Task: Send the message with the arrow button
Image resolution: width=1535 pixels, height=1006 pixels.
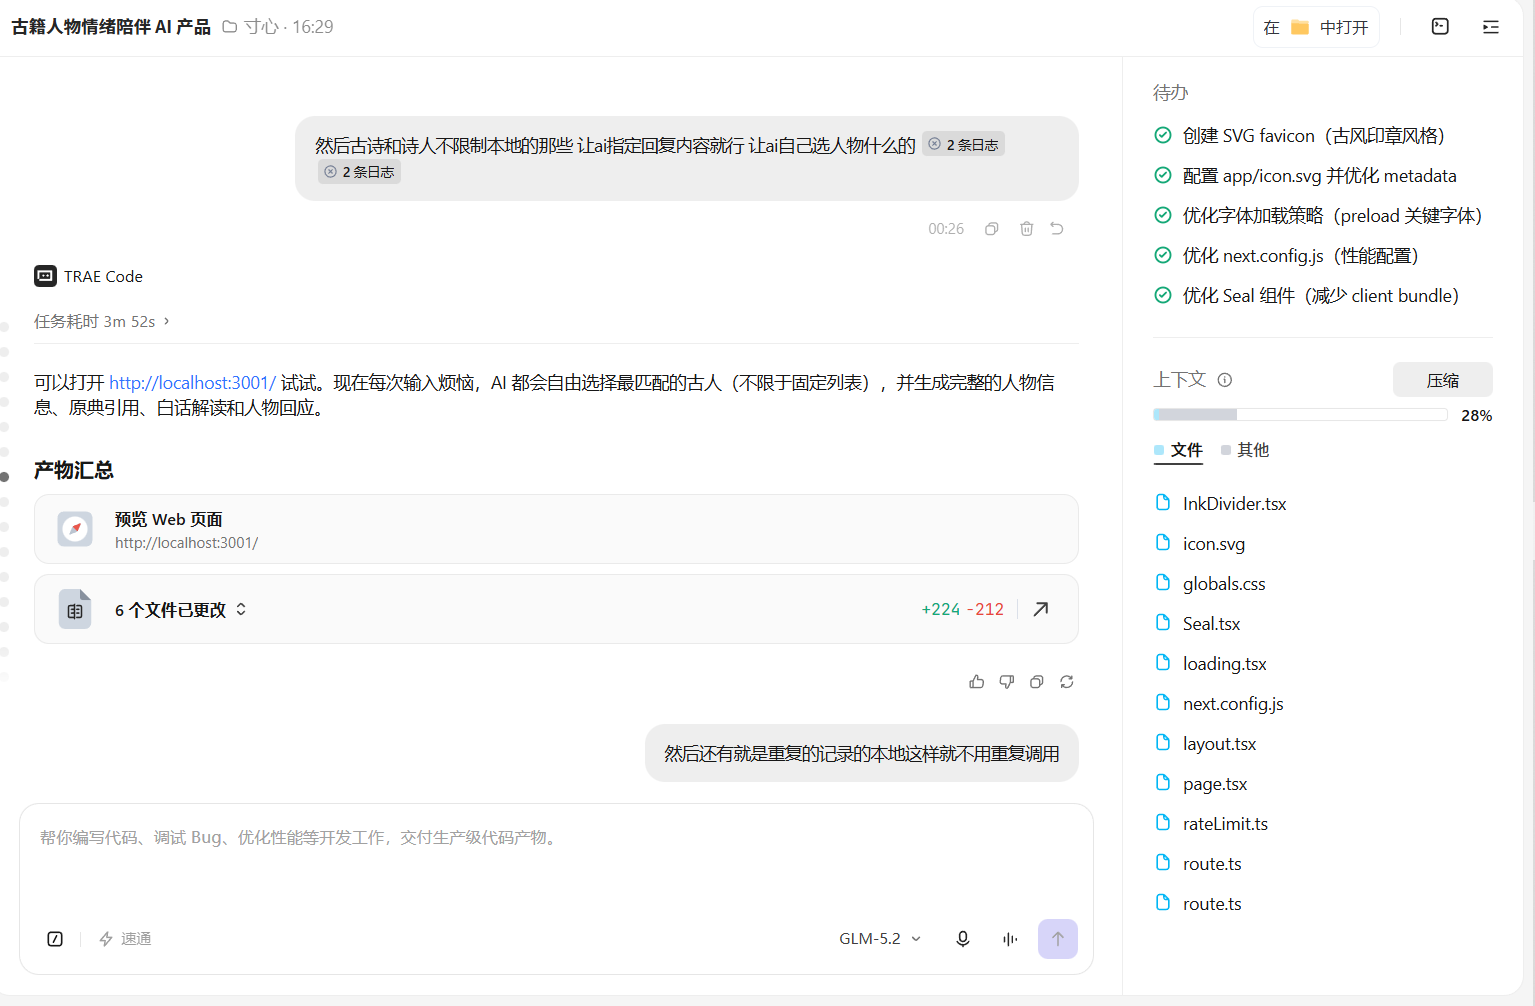Action: 1058,939
